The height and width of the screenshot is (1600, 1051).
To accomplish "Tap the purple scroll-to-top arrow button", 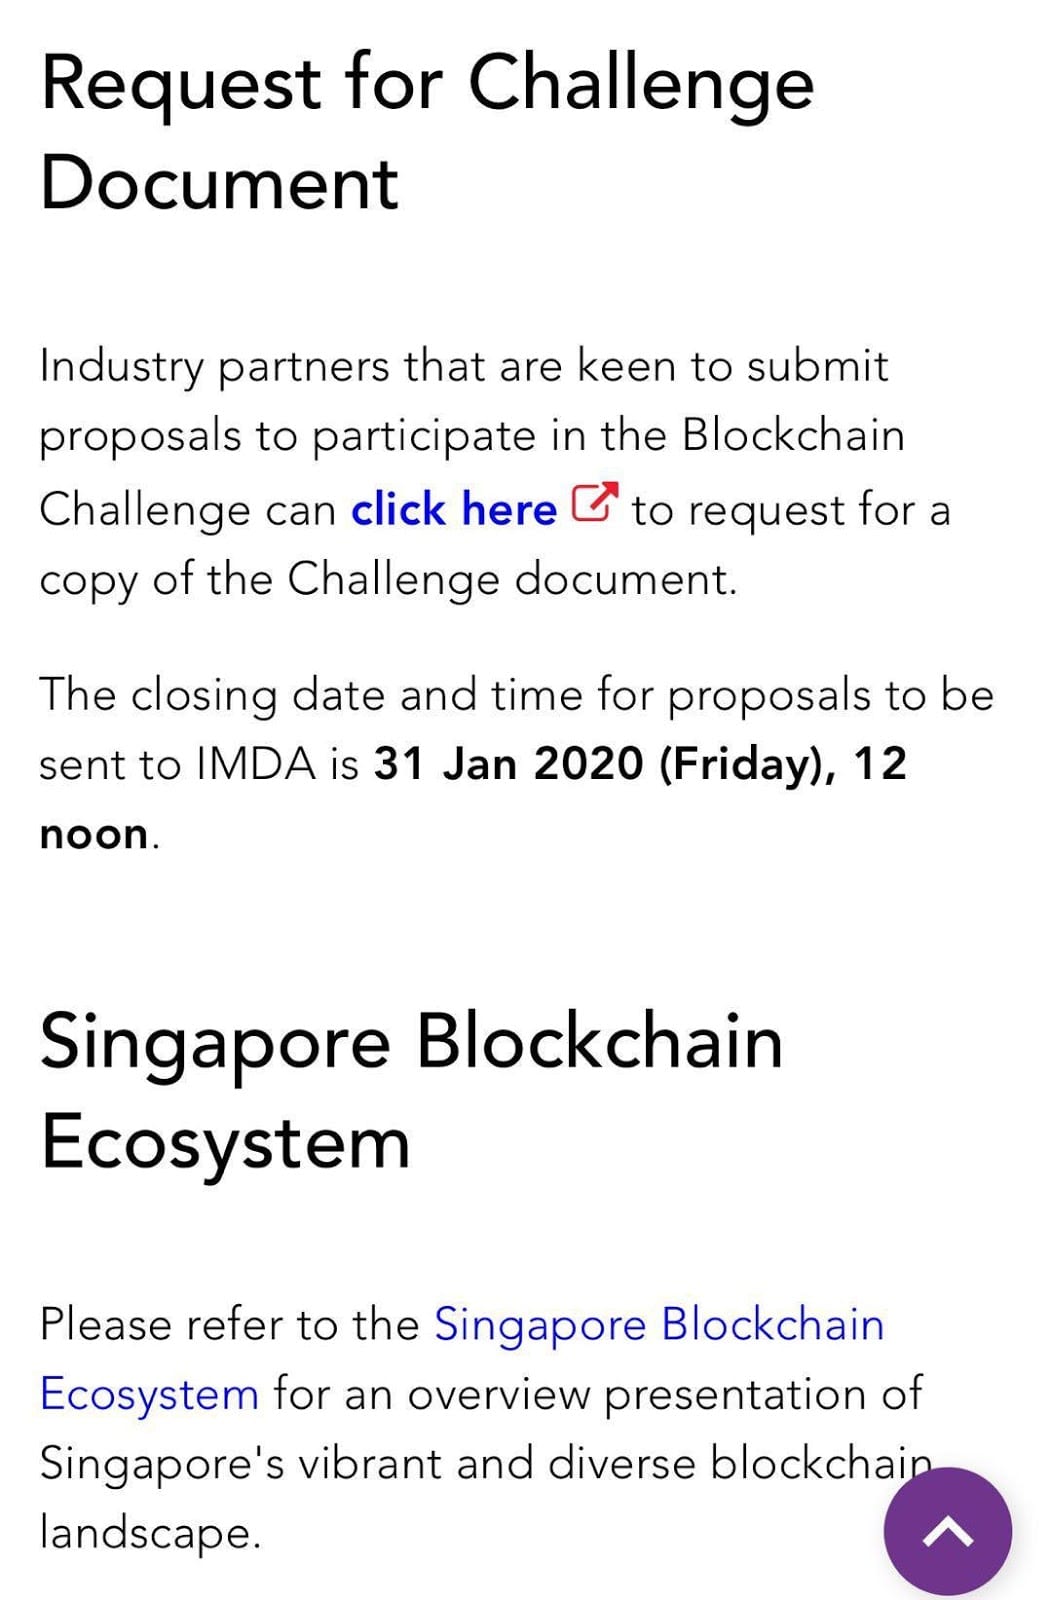I will click(947, 1531).
